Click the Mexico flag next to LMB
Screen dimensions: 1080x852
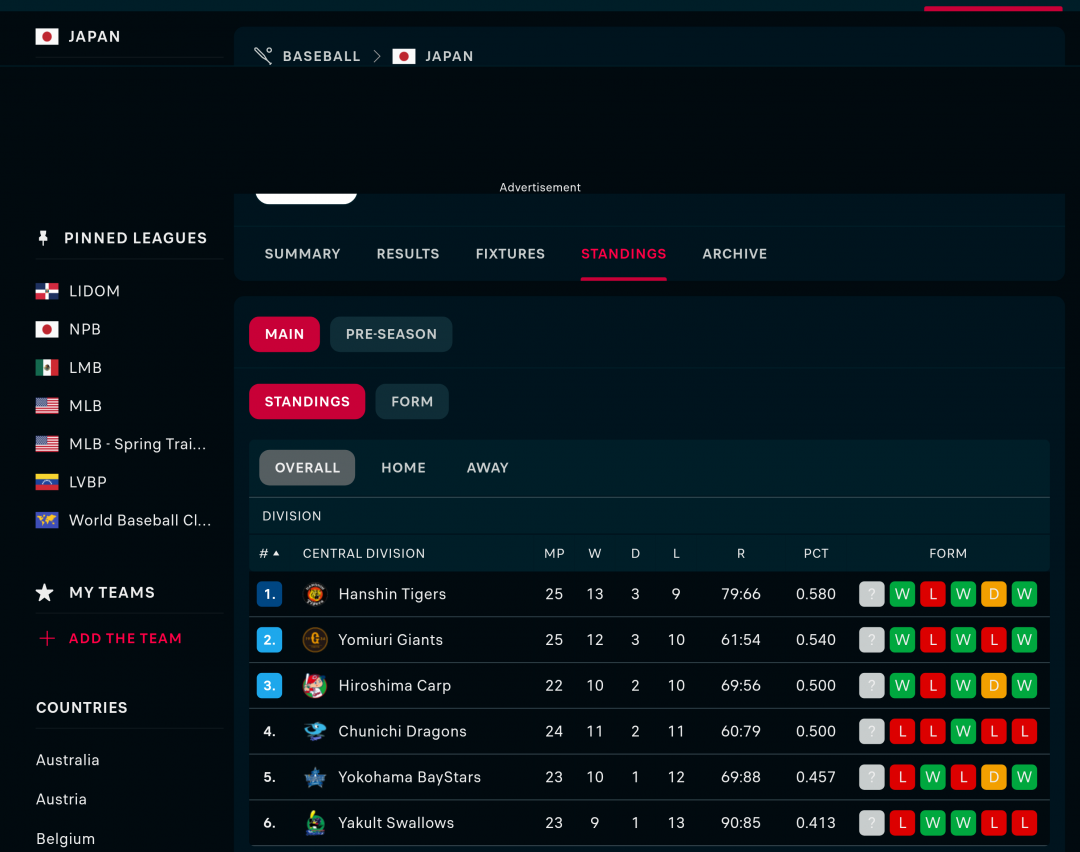[47, 368]
